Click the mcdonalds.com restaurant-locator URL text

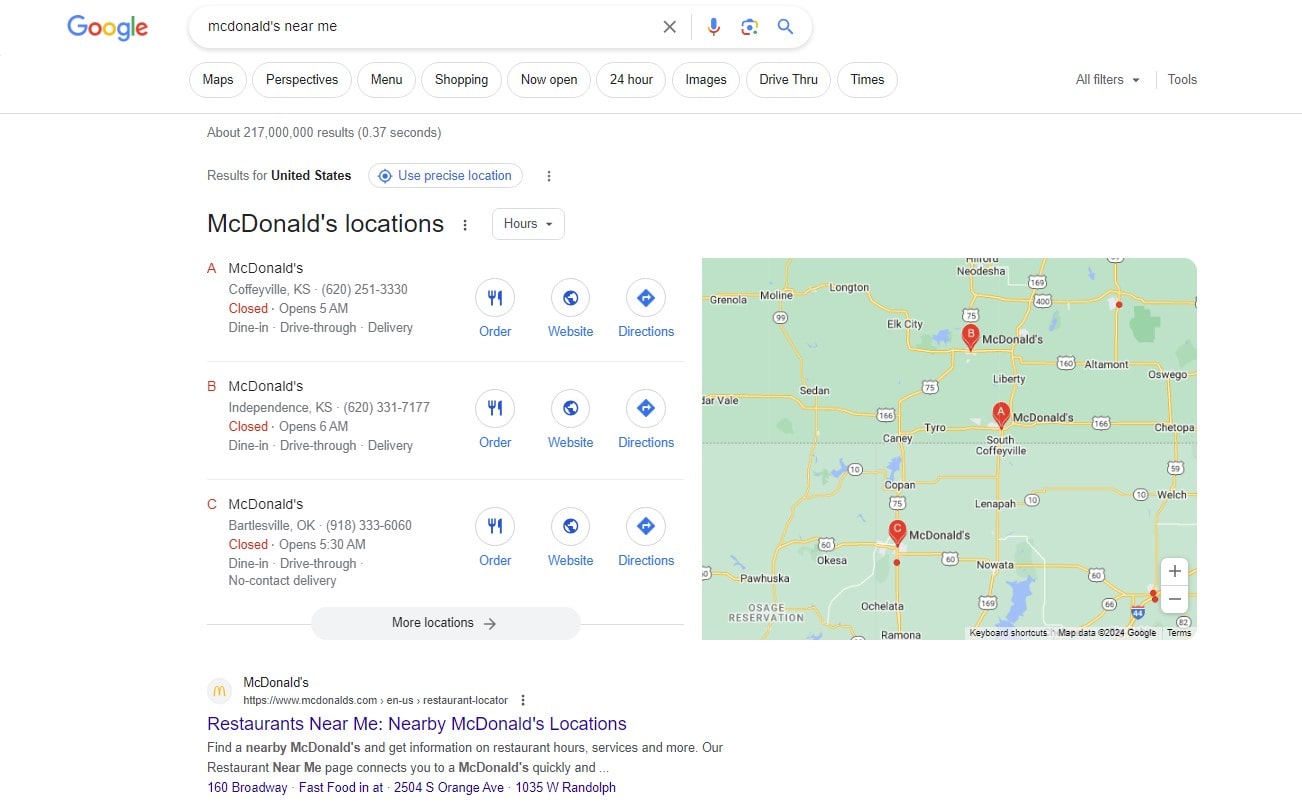[375, 700]
